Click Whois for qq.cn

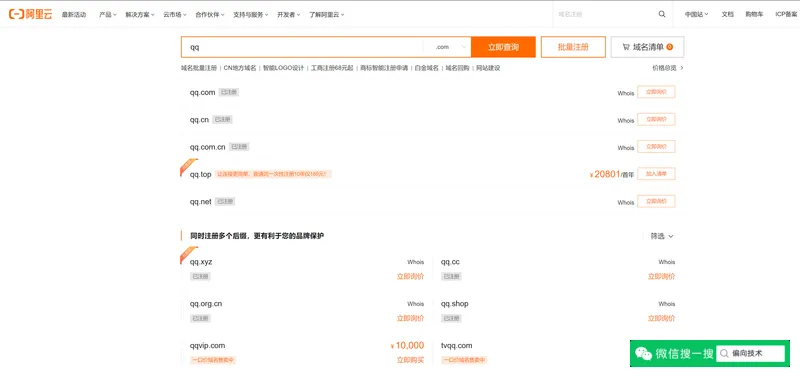click(626, 121)
